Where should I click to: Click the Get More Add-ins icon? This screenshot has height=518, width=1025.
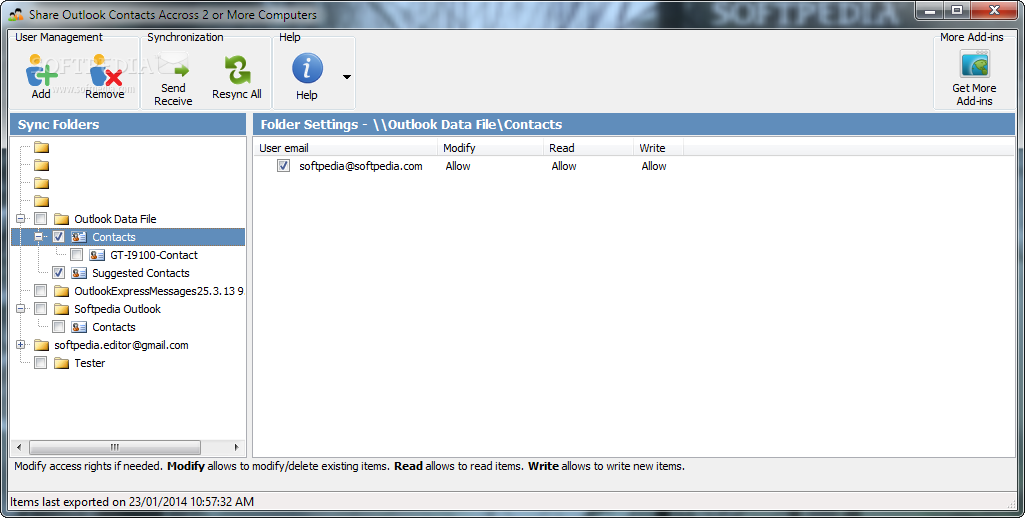975,64
